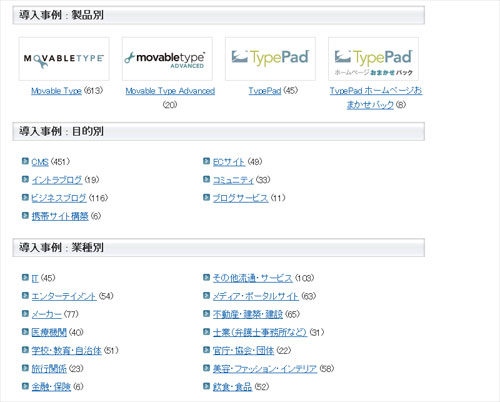The height and width of the screenshot is (402, 500).
Task: Open the その他流通・サービス link
Action: click(253, 278)
